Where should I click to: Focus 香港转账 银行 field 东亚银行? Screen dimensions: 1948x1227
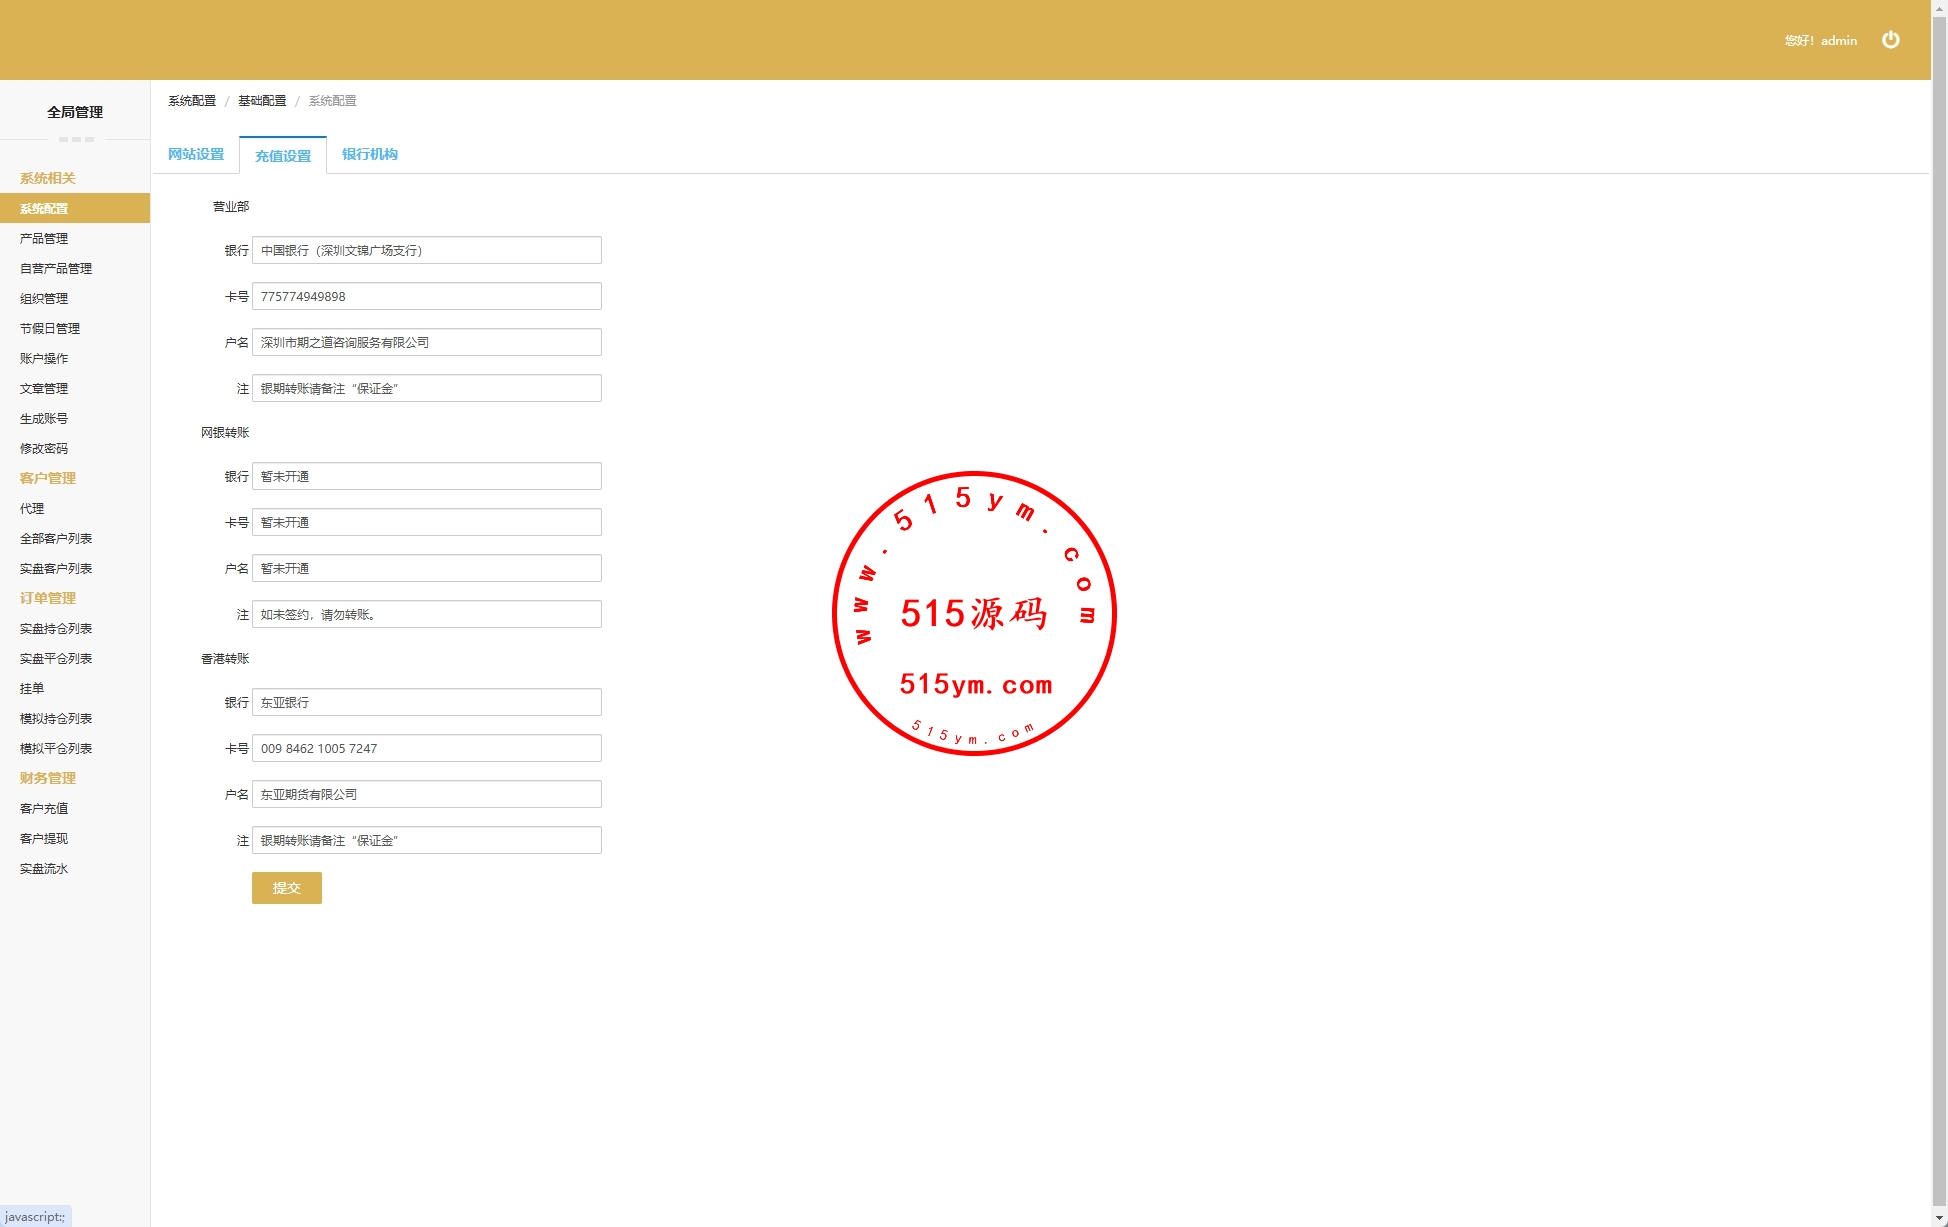(x=426, y=702)
